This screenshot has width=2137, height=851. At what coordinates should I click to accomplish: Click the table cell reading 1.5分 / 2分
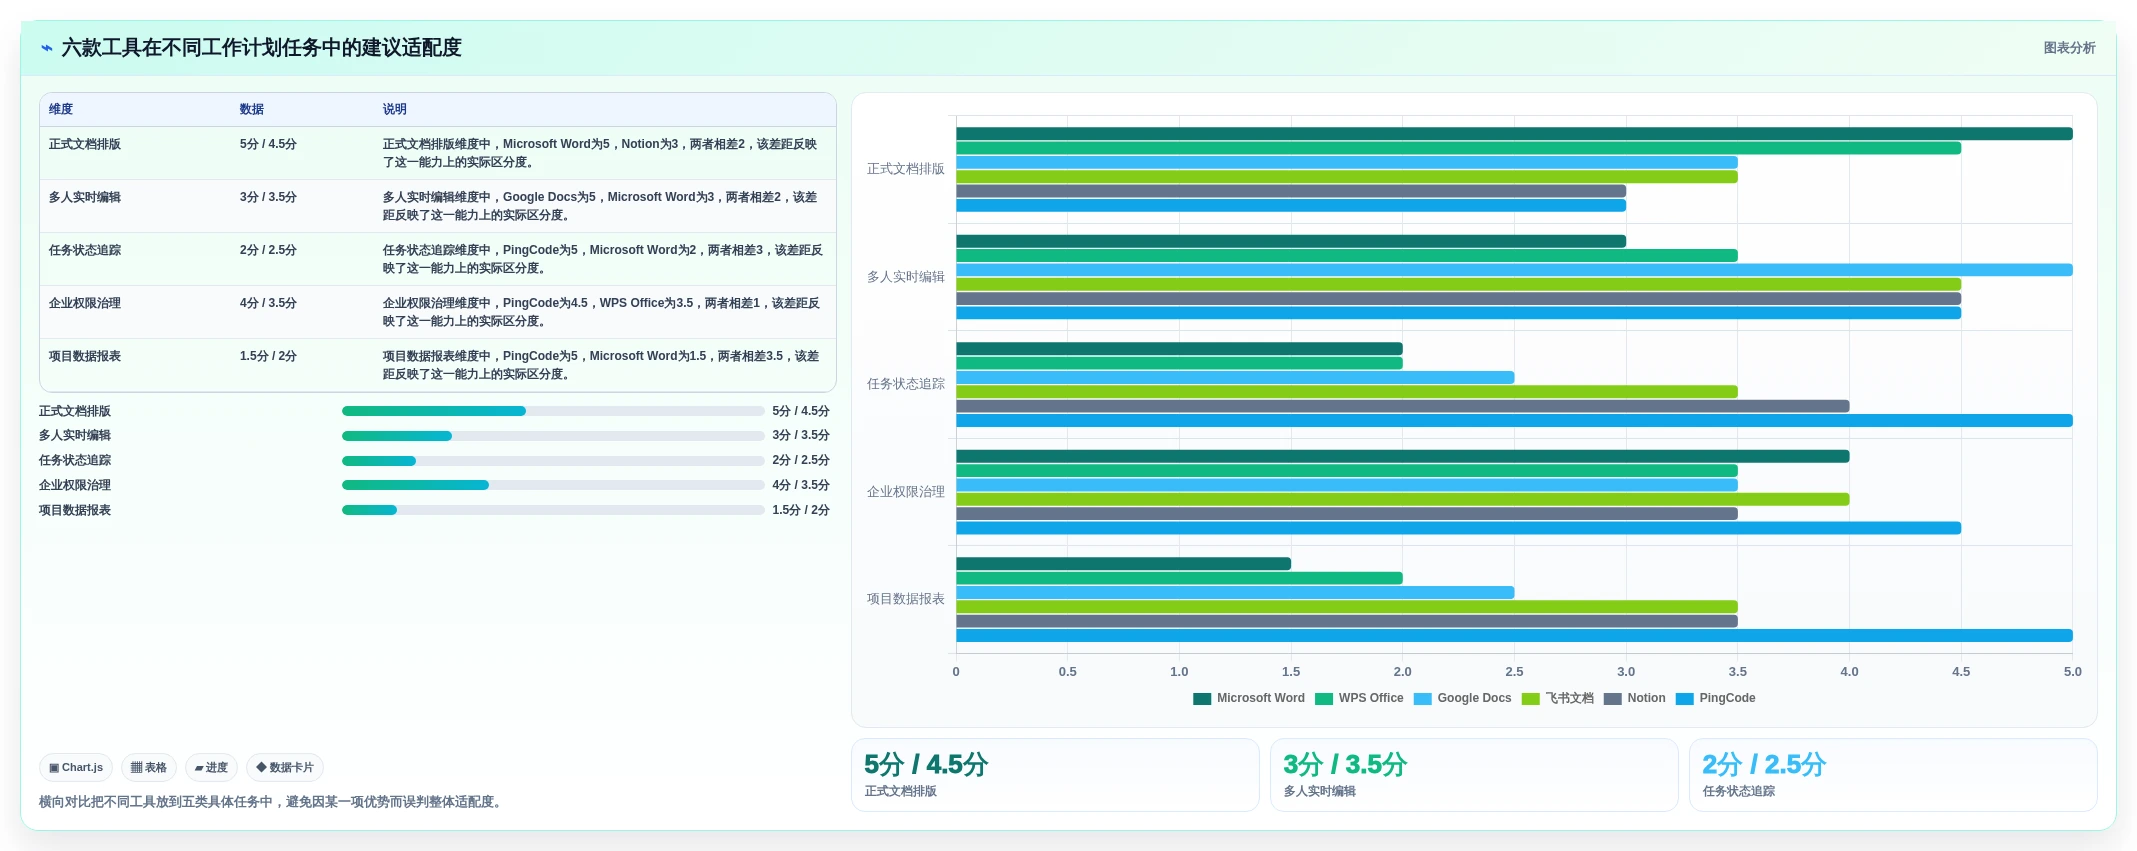point(268,356)
